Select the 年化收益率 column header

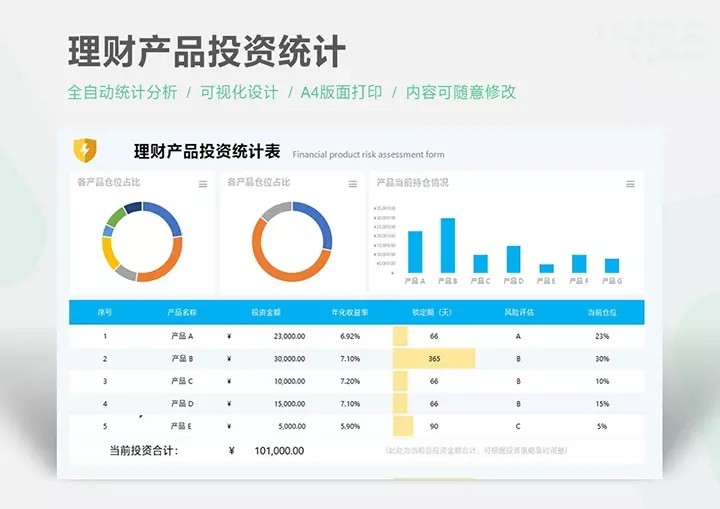tap(350, 312)
